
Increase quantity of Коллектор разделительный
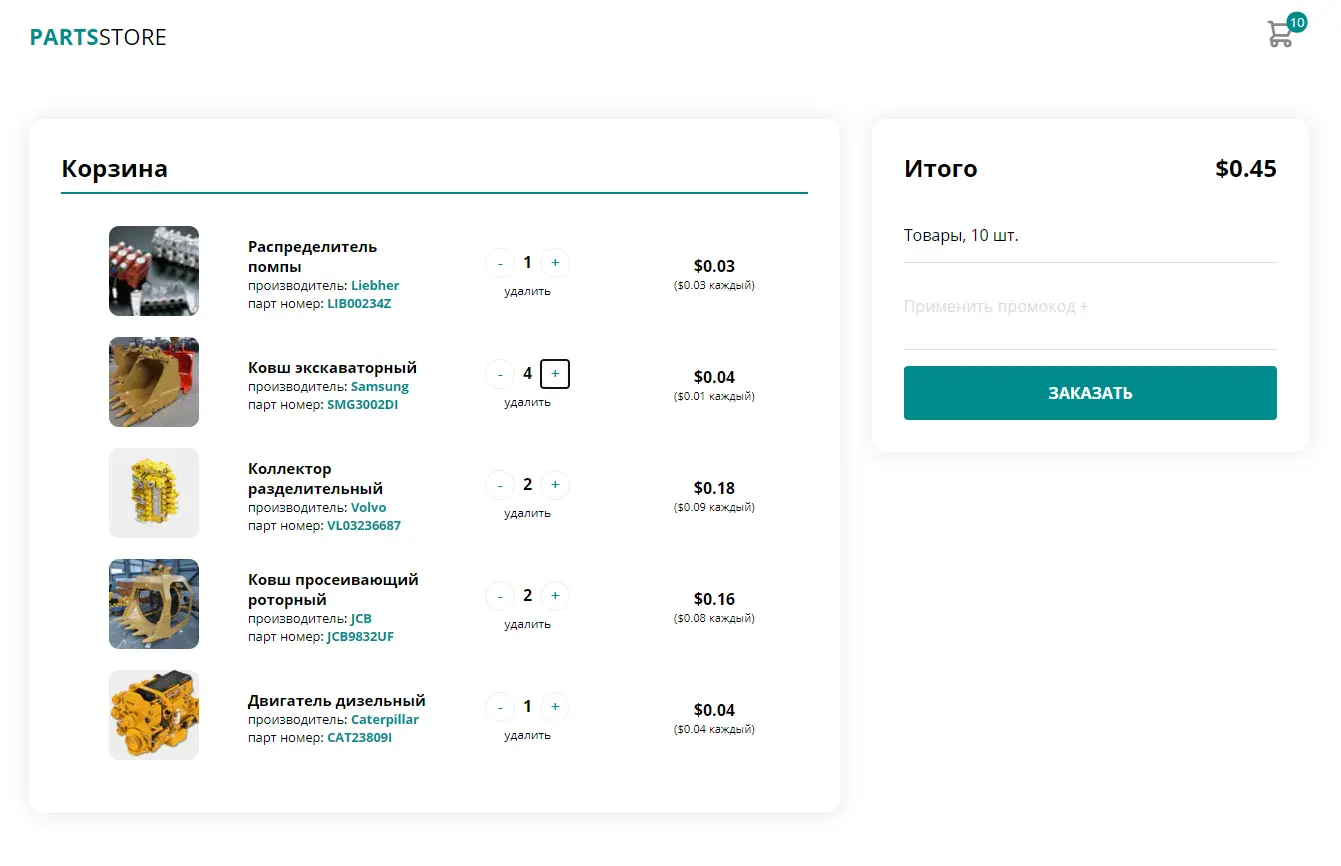(555, 485)
